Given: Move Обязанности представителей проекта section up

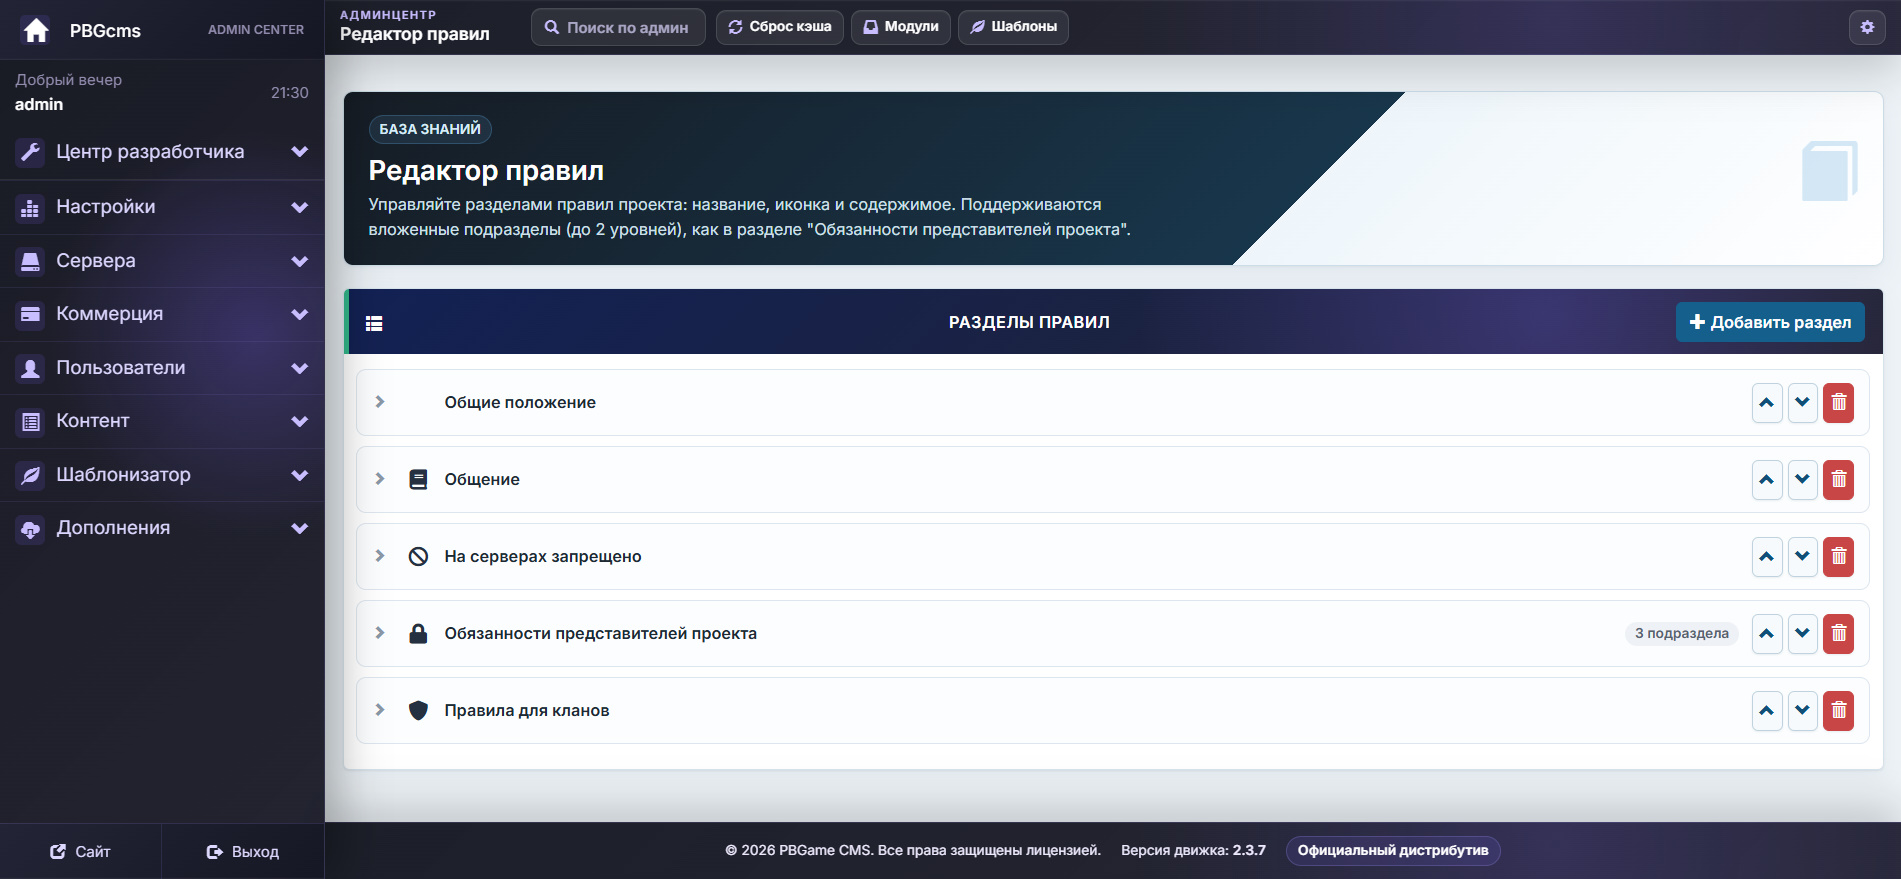Looking at the screenshot, I should (1767, 634).
